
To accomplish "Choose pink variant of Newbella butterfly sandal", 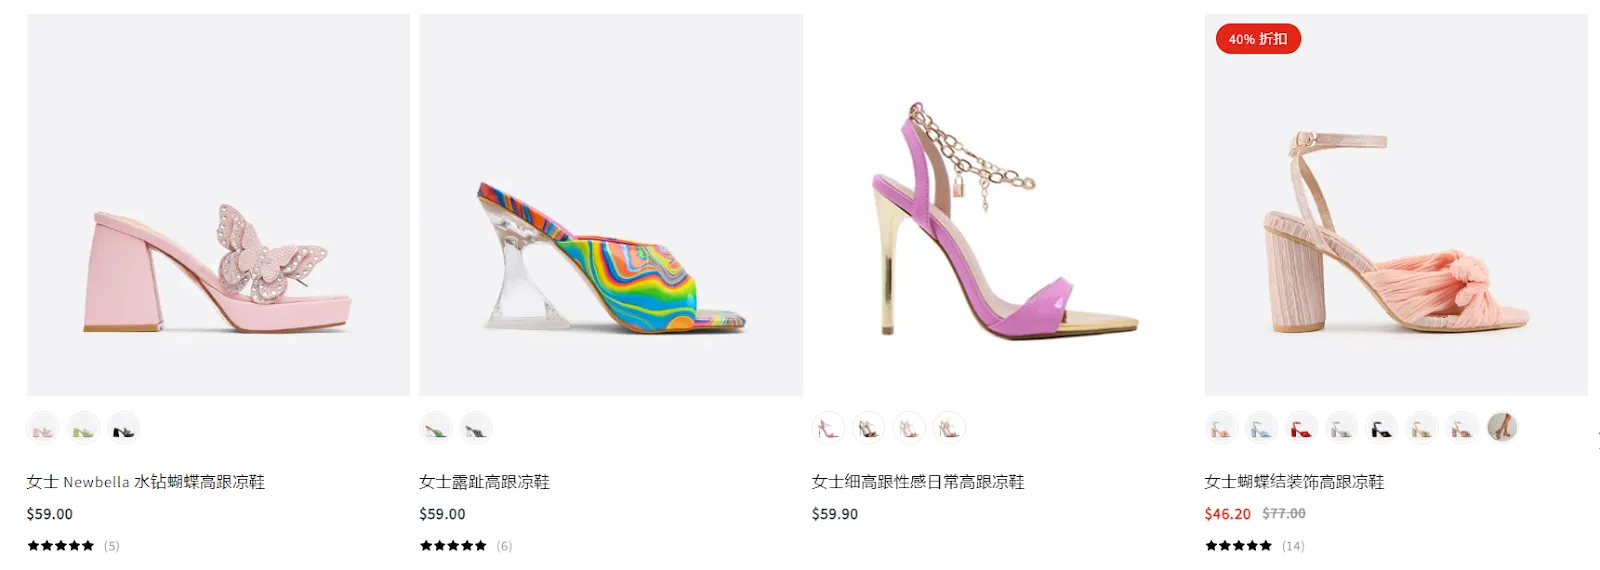I will (x=43, y=429).
